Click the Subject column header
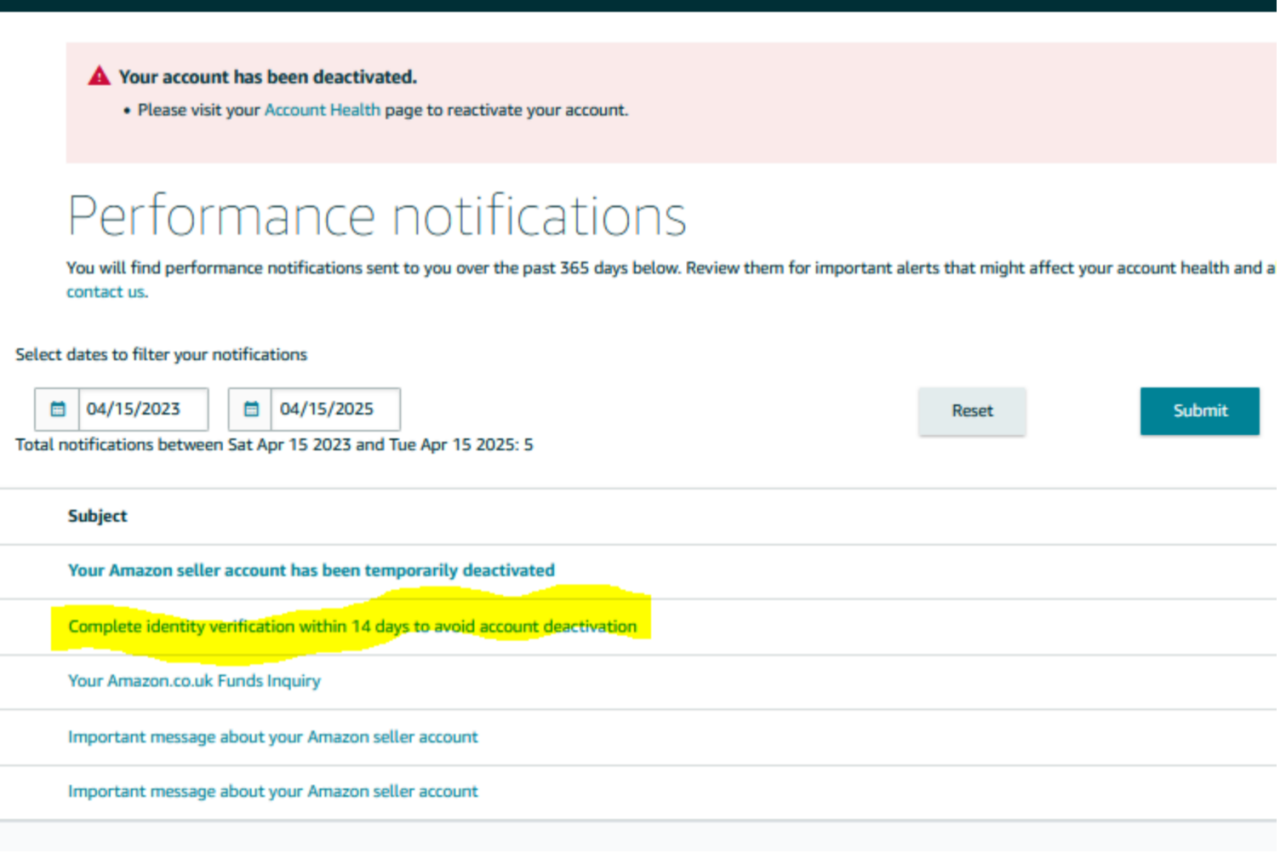 (98, 516)
